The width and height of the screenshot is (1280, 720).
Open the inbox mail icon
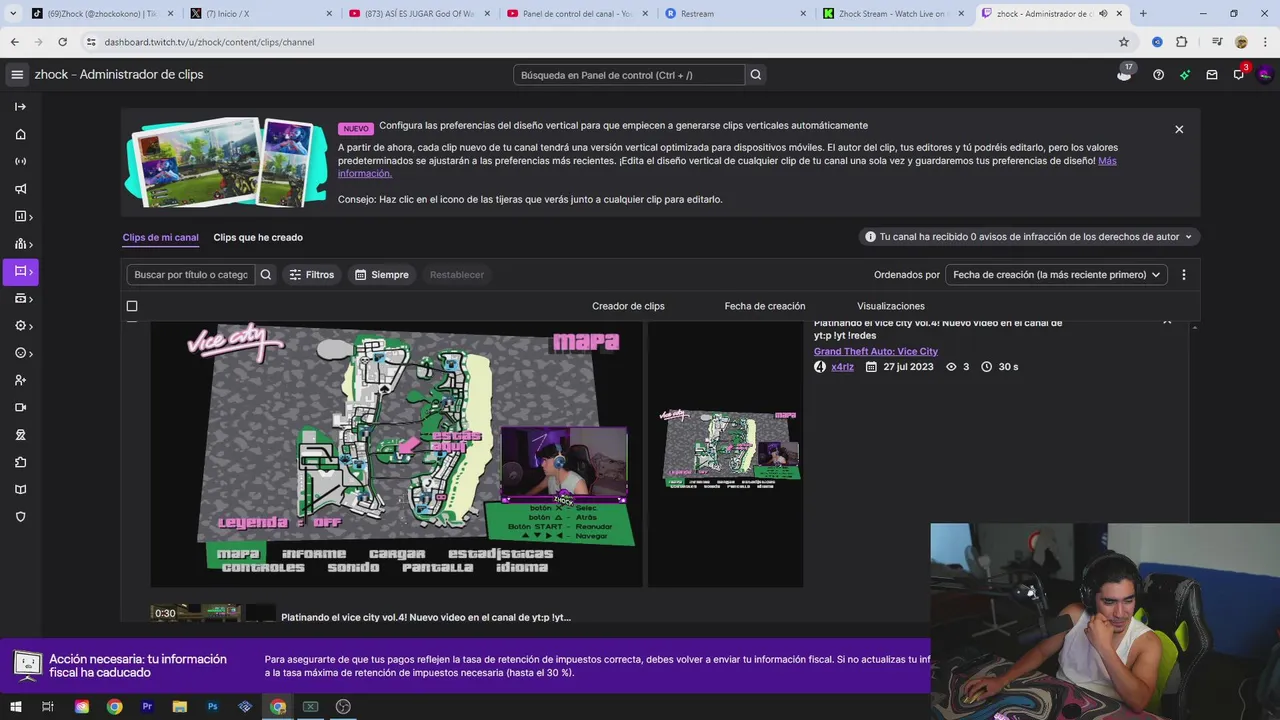[x=1212, y=75]
